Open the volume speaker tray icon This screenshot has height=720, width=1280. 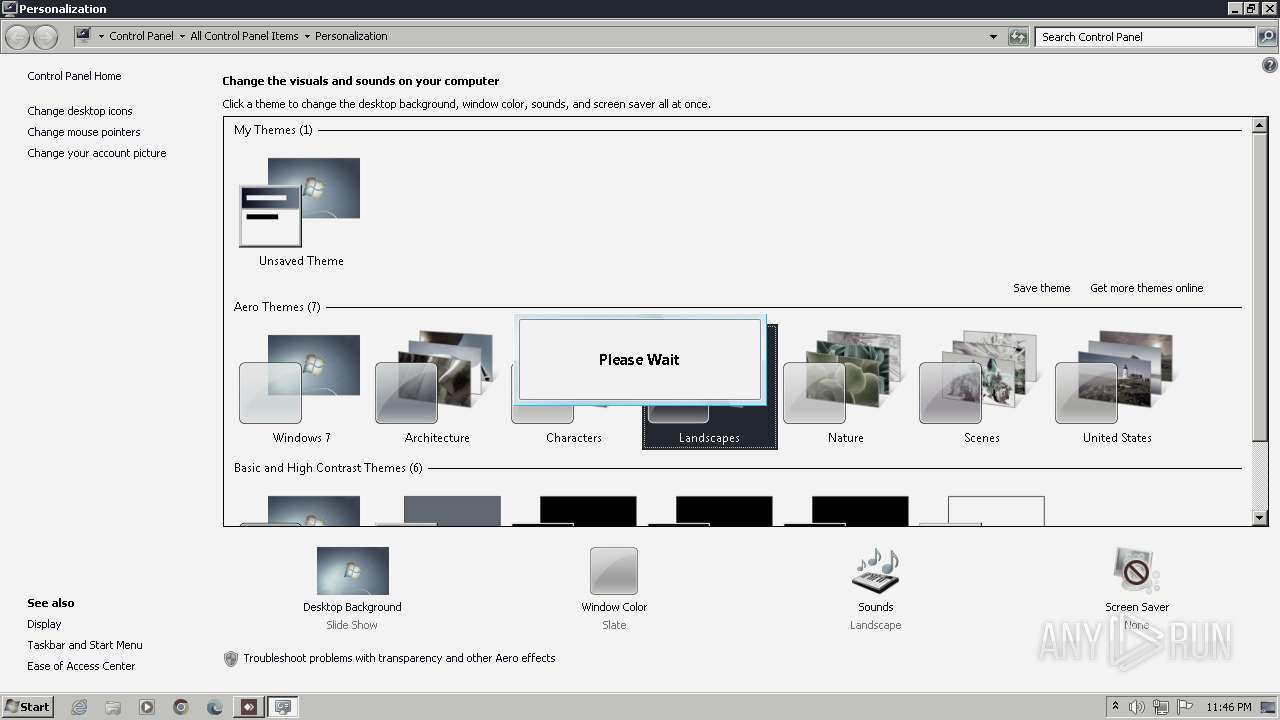1137,707
